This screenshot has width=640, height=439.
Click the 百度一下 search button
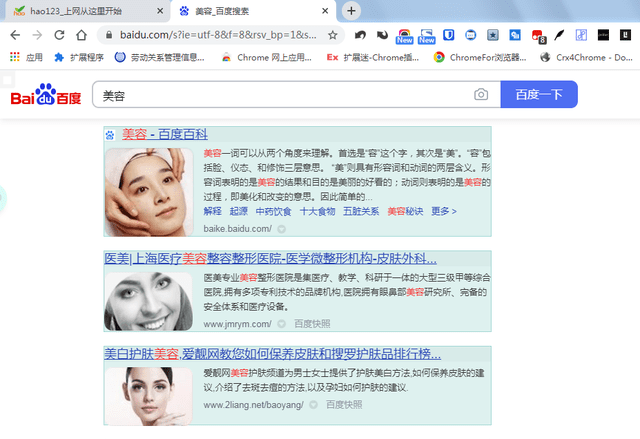(x=539, y=95)
